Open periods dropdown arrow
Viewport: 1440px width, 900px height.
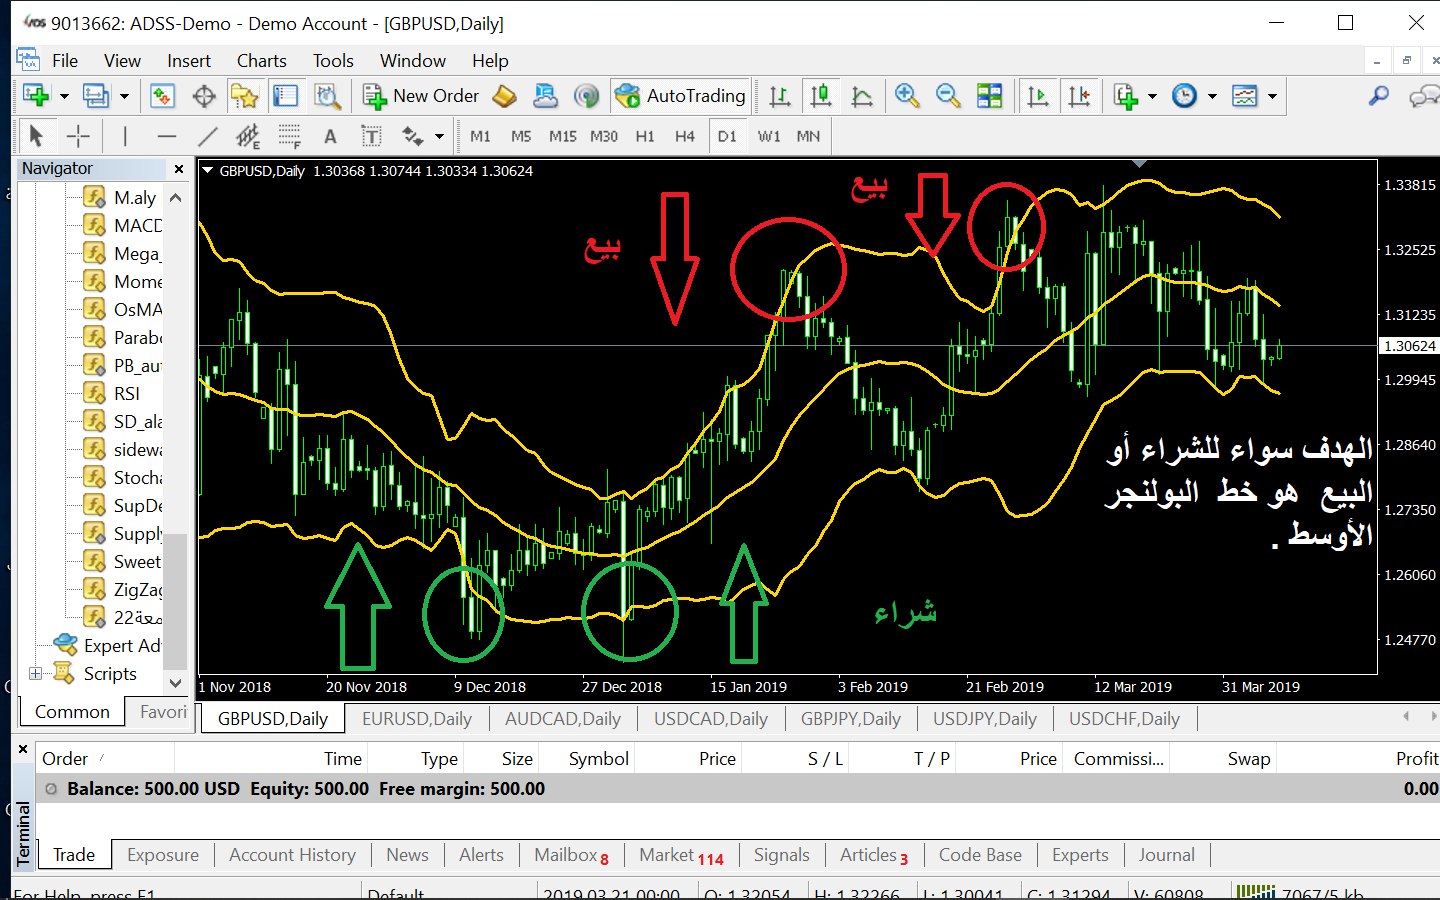(x=1212, y=97)
